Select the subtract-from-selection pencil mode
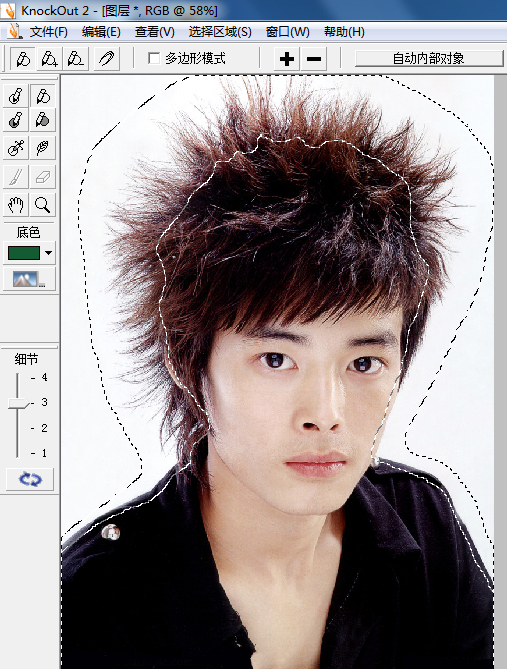Viewport: 507px width, 669px height. pos(76,59)
